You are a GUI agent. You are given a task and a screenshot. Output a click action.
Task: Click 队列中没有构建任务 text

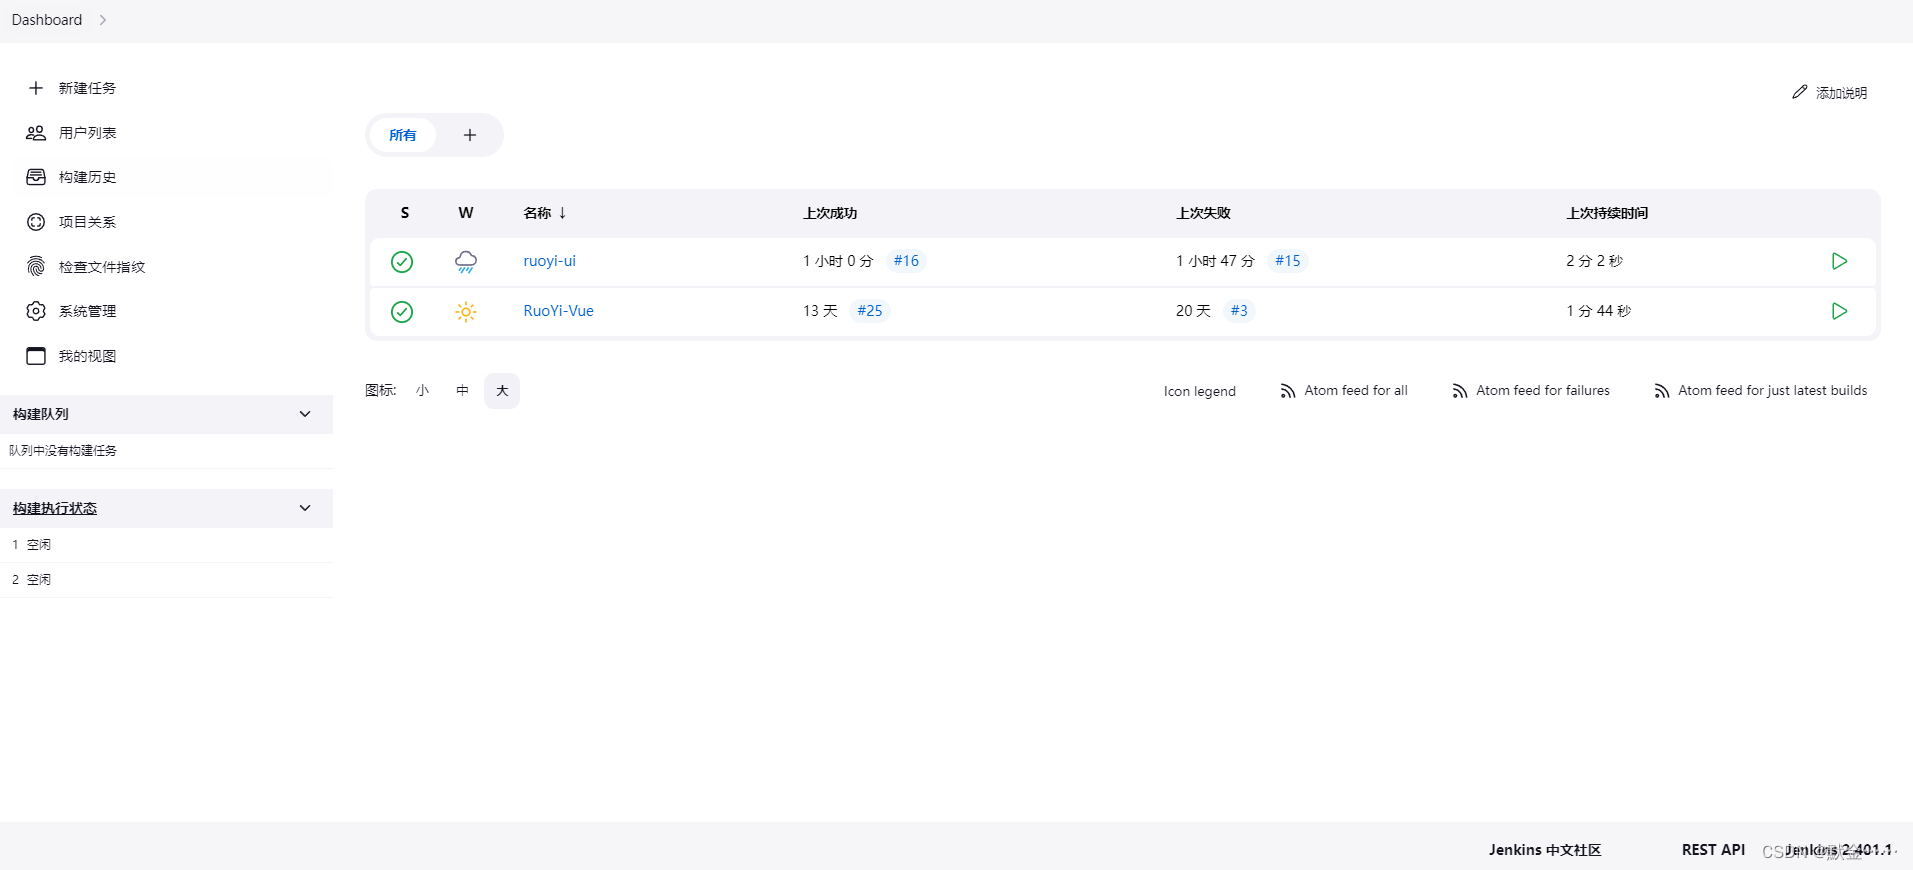pyautogui.click(x=63, y=451)
